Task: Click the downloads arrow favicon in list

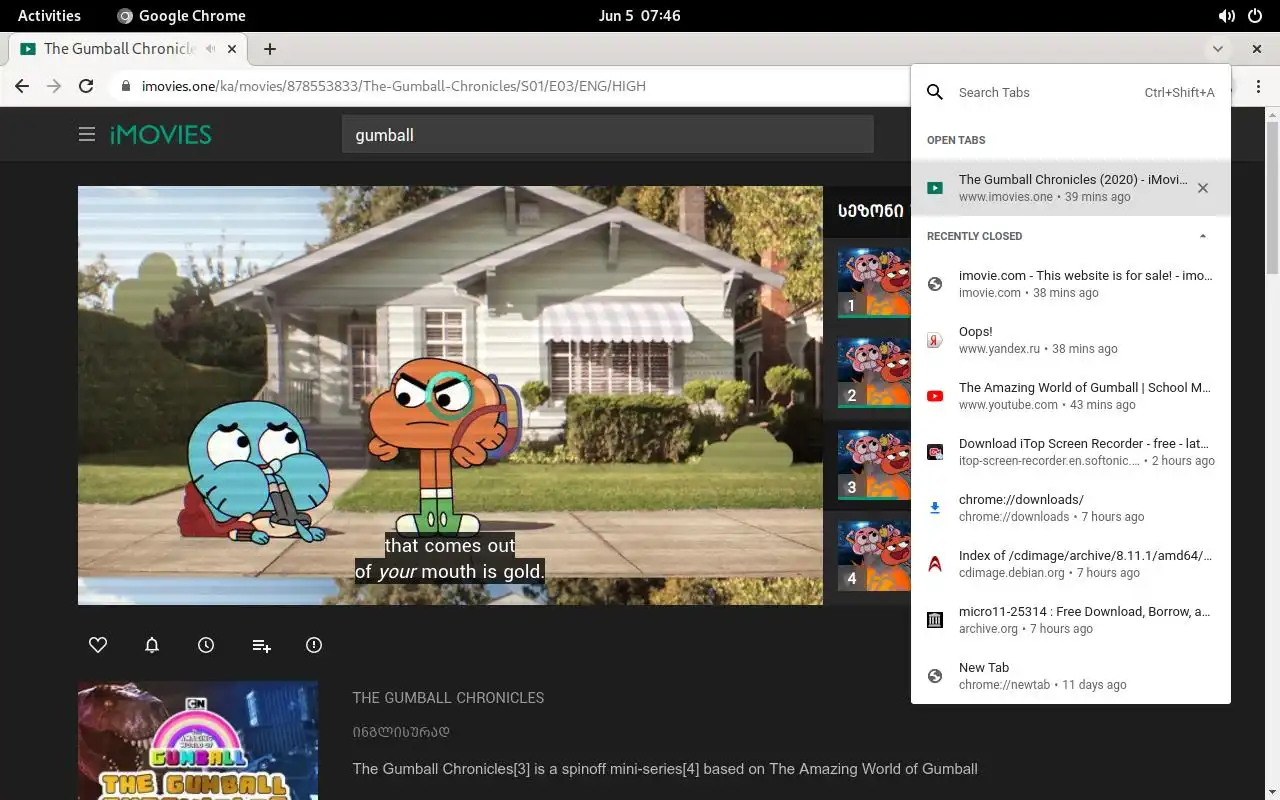Action: click(x=935, y=508)
